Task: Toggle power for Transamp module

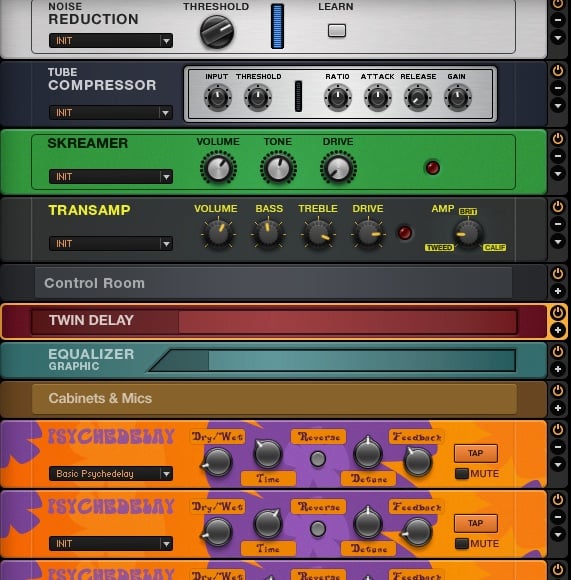Action: (x=558, y=206)
